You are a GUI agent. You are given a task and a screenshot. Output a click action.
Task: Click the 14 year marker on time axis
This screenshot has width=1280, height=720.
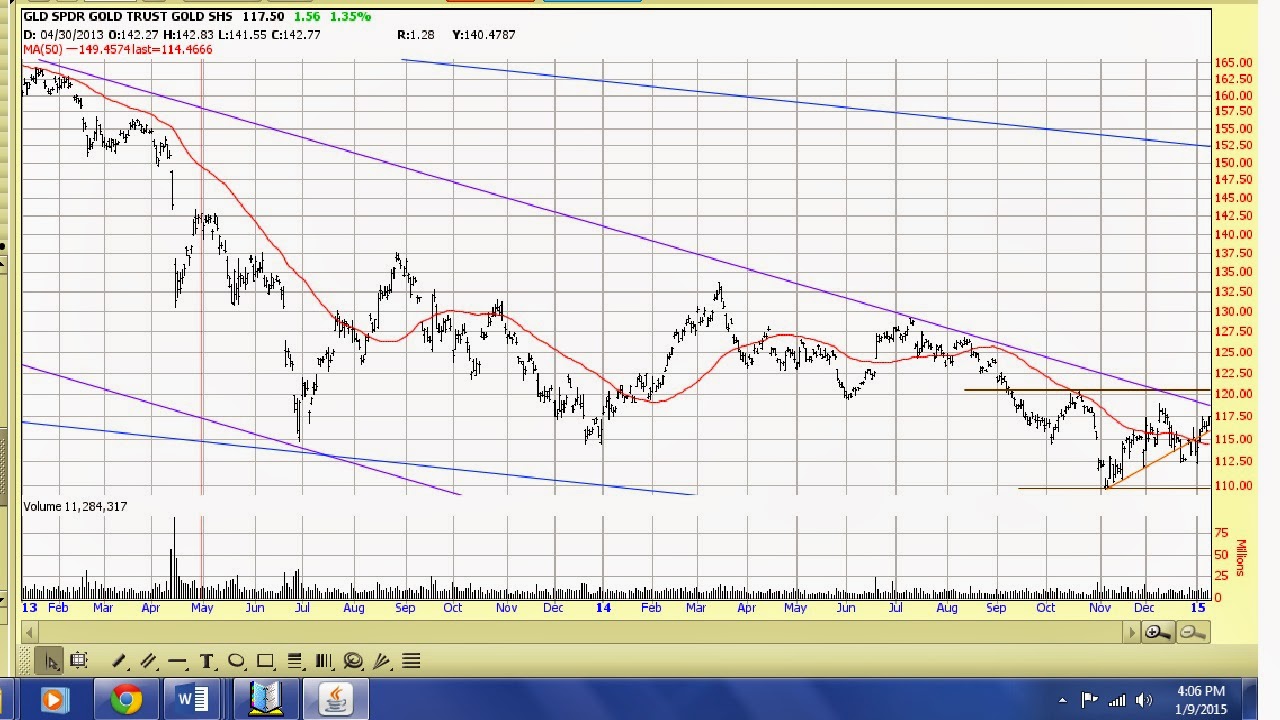click(x=603, y=607)
